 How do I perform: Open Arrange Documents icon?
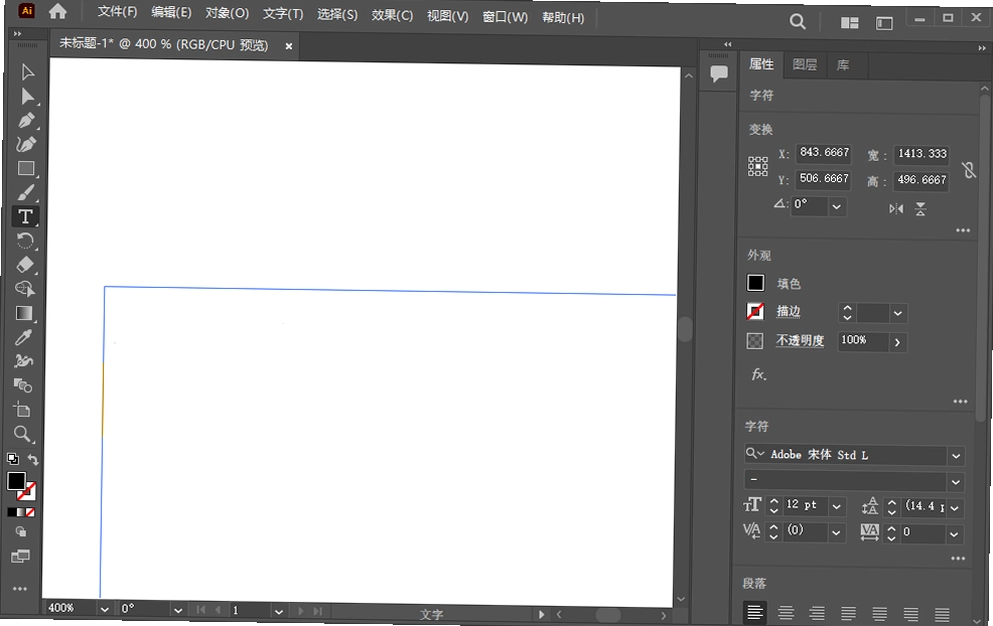point(849,23)
